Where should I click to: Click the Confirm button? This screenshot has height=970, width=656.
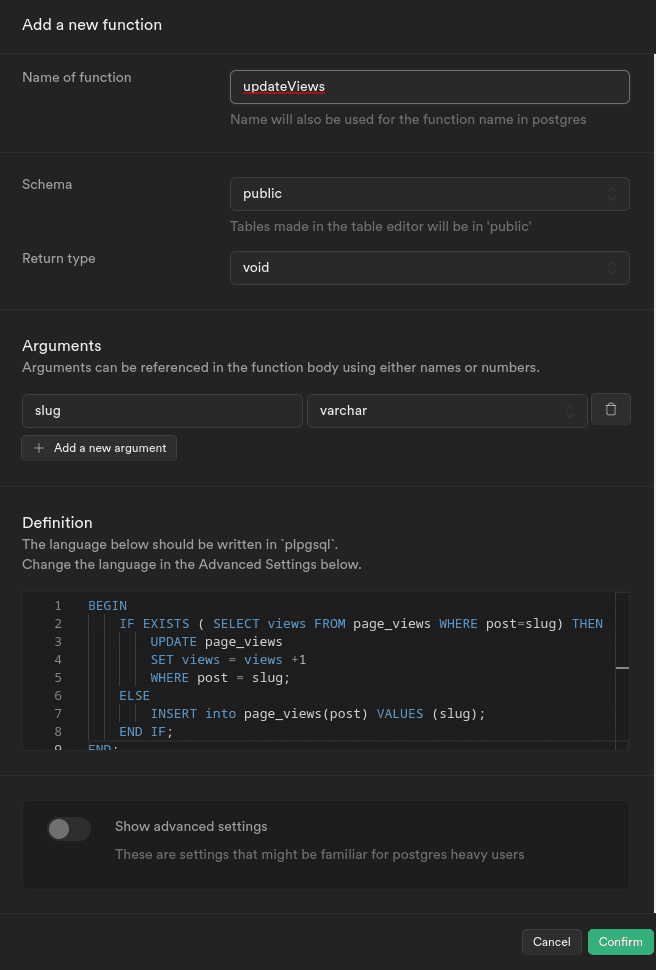tap(620, 941)
